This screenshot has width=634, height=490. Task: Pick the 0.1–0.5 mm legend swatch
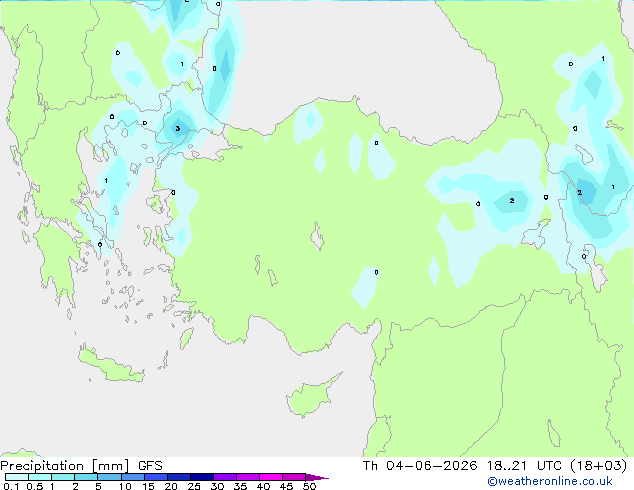pyautogui.click(x=17, y=477)
